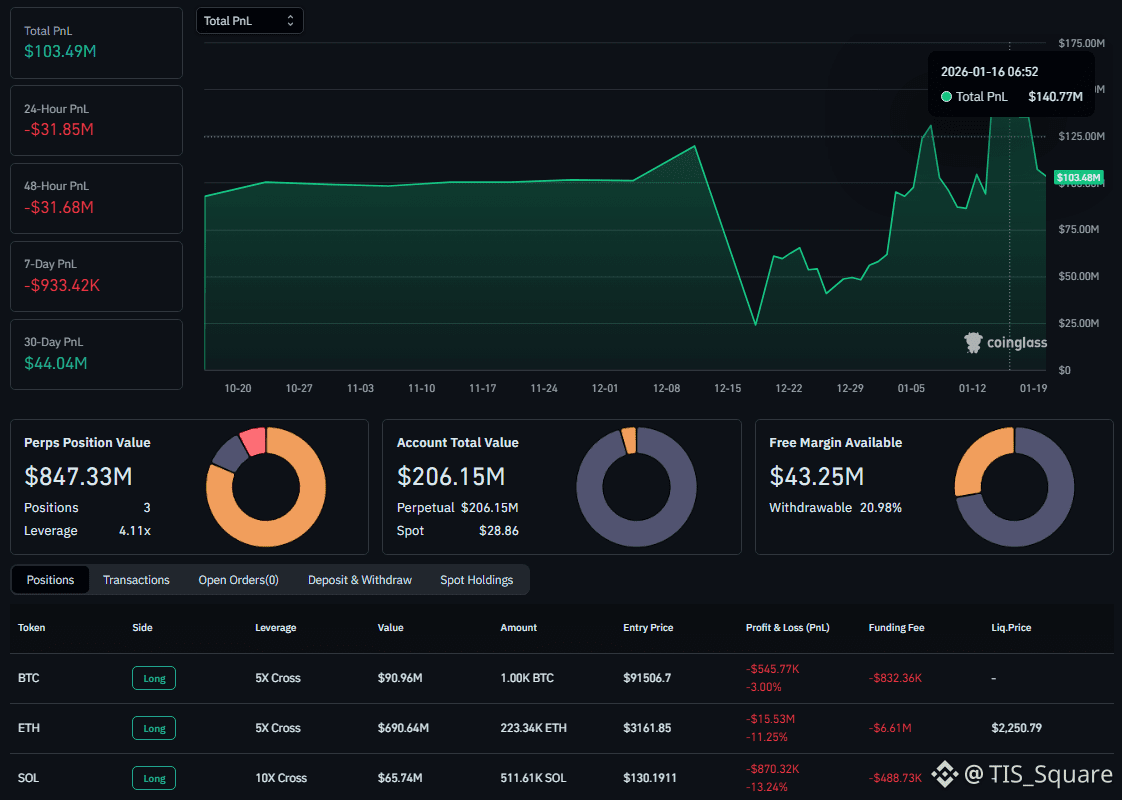Click the green Total PnL legend dot
This screenshot has height=800, width=1122.
(946, 97)
